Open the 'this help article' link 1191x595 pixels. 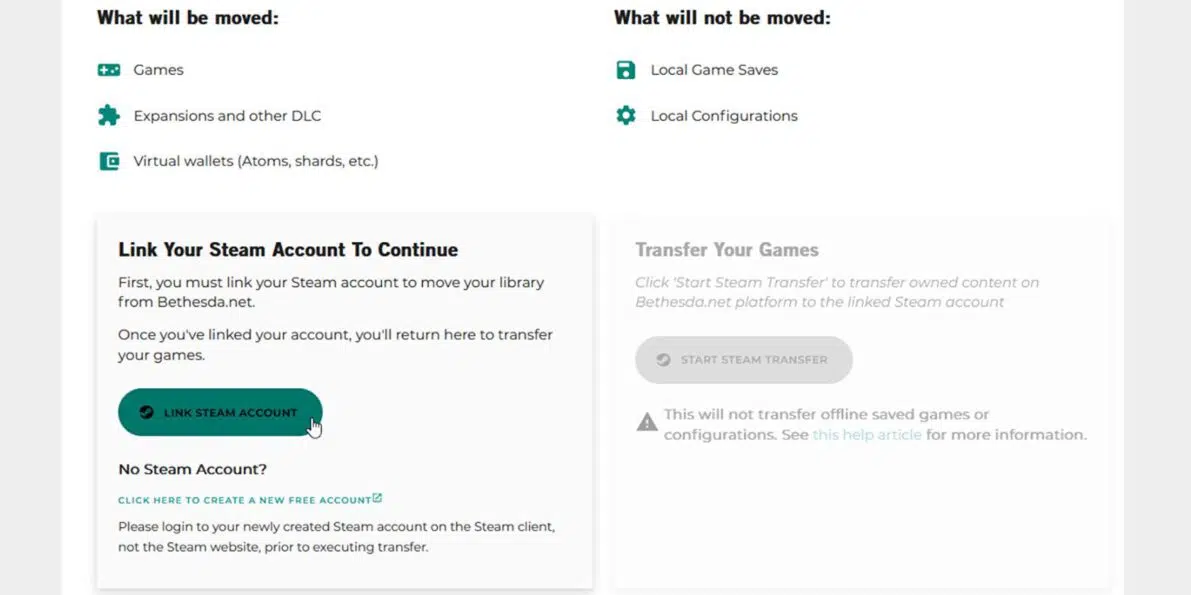point(866,435)
